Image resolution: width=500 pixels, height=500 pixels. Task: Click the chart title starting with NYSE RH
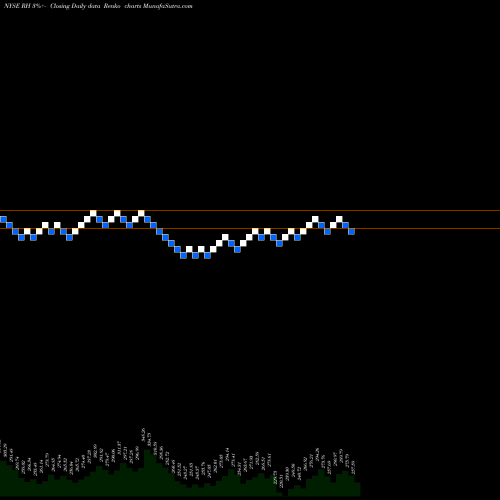[x=98, y=6]
